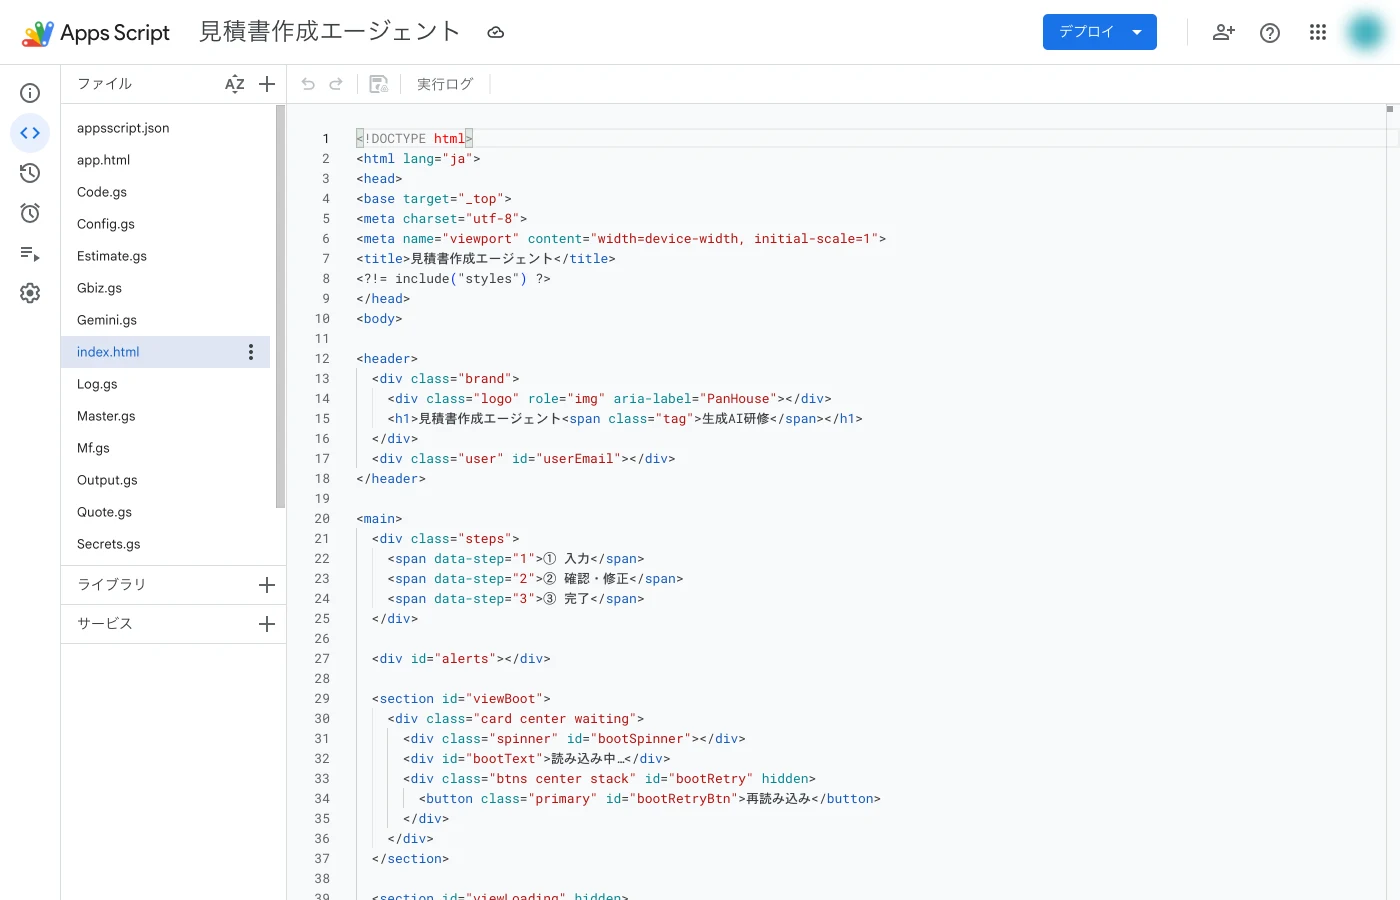Open the three-dot menu for index.html
Image resolution: width=1400 pixels, height=900 pixels.
click(x=251, y=352)
